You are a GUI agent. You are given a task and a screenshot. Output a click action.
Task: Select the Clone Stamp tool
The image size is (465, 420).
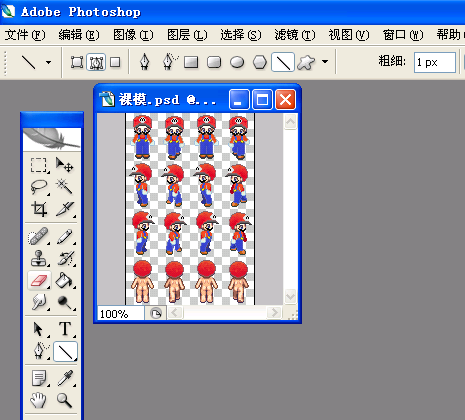pos(39,258)
